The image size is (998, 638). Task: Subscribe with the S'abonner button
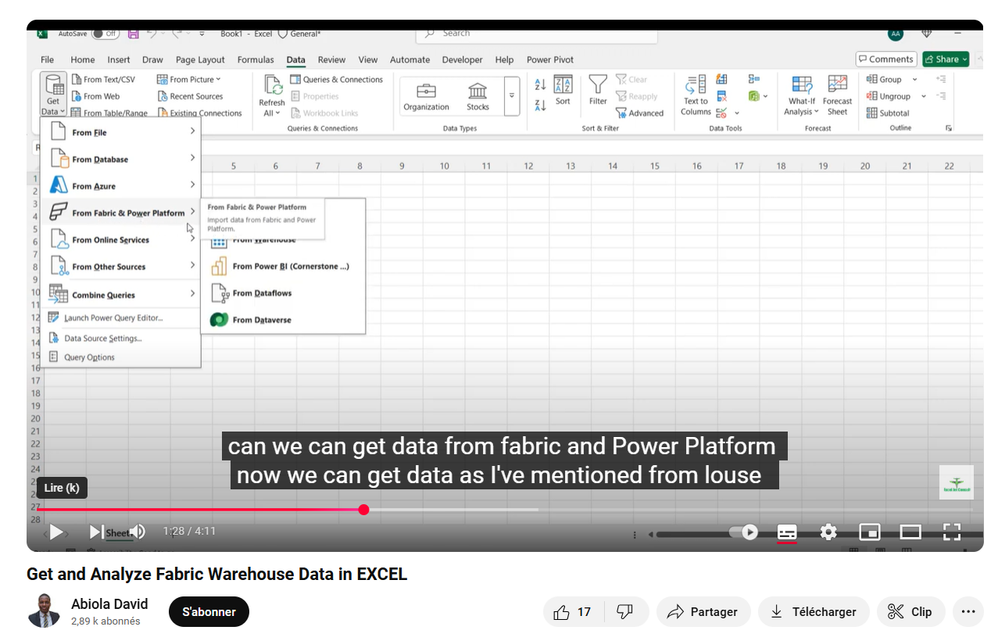(209, 612)
